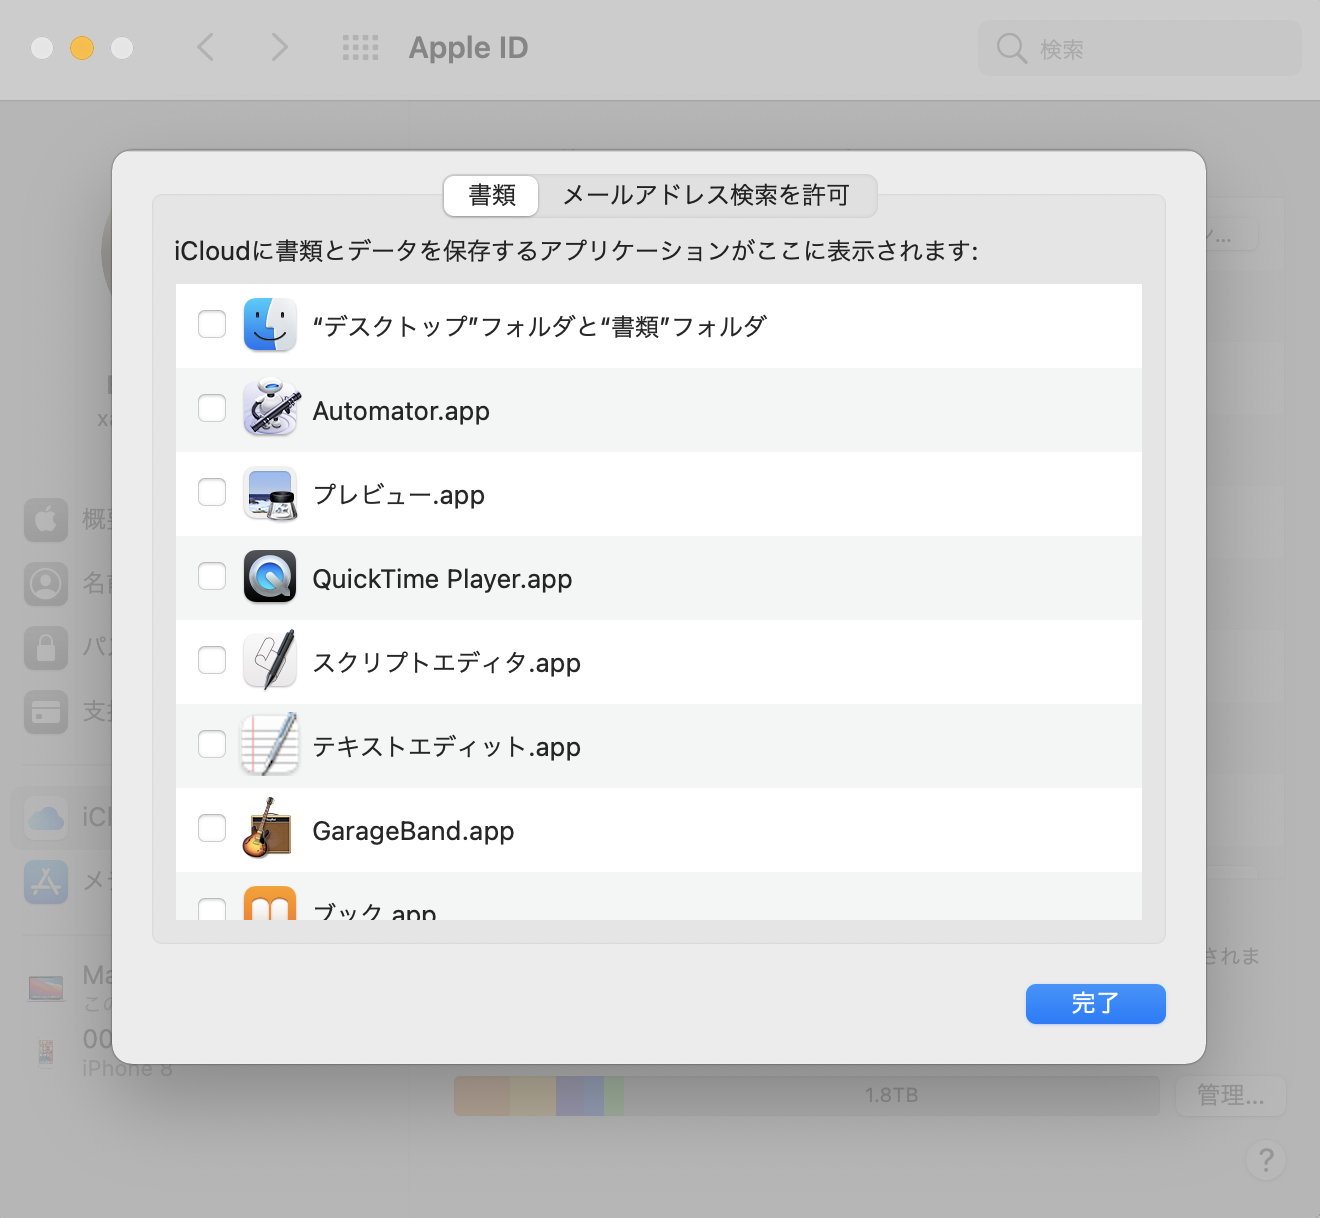
Task: Click the Automator.app robot icon
Action: (x=270, y=408)
